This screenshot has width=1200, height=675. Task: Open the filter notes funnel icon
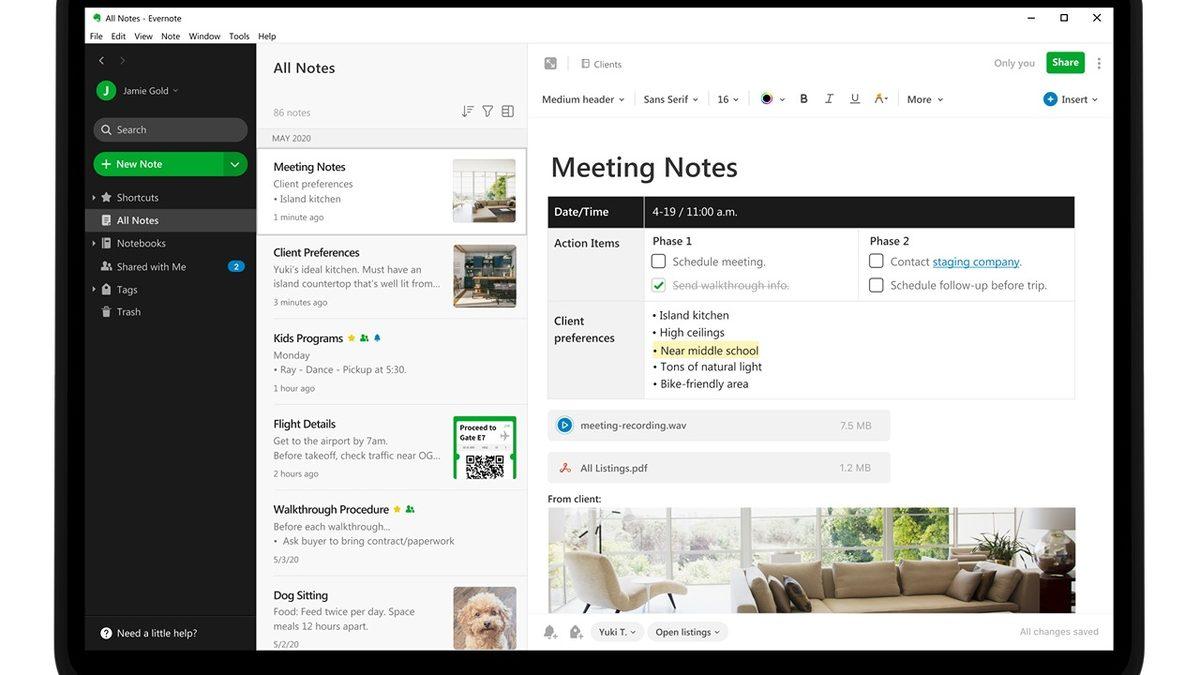coord(487,112)
